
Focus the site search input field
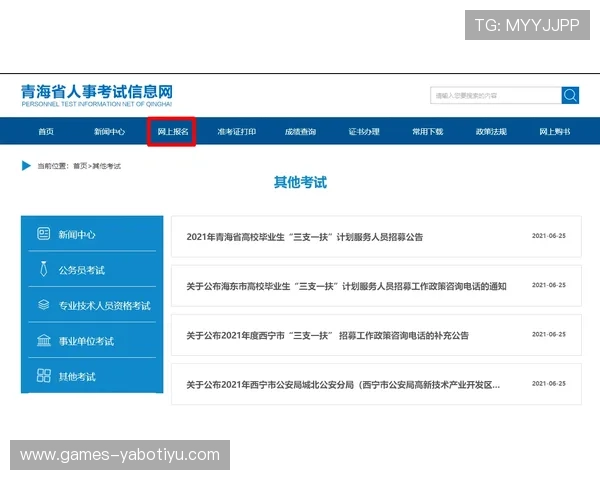click(x=496, y=95)
